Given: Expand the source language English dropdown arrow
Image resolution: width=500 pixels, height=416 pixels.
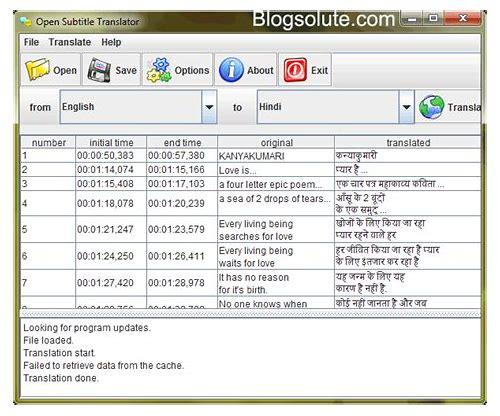Looking at the screenshot, I should 209,107.
